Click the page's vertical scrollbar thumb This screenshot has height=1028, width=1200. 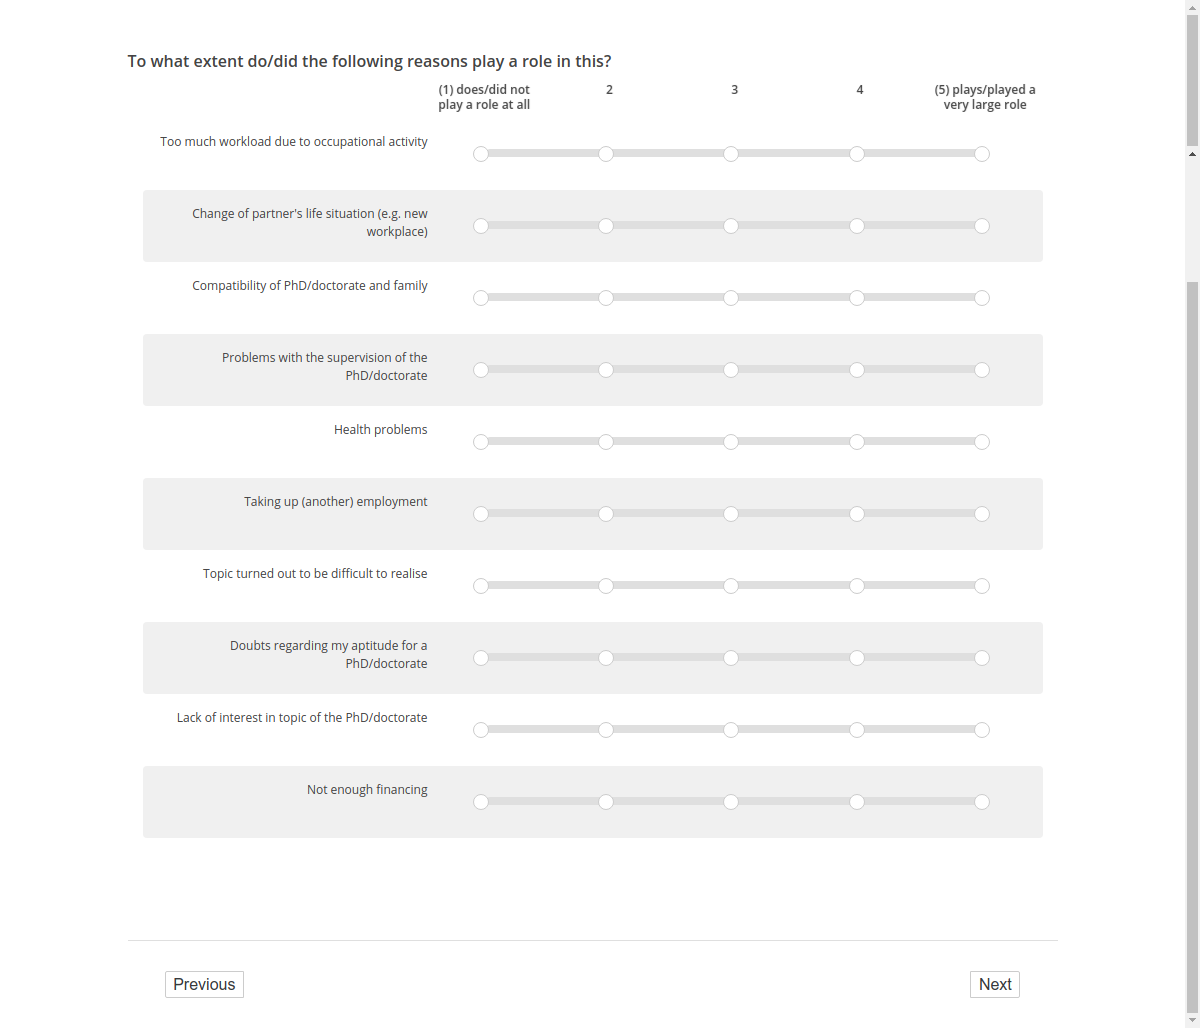1192,600
